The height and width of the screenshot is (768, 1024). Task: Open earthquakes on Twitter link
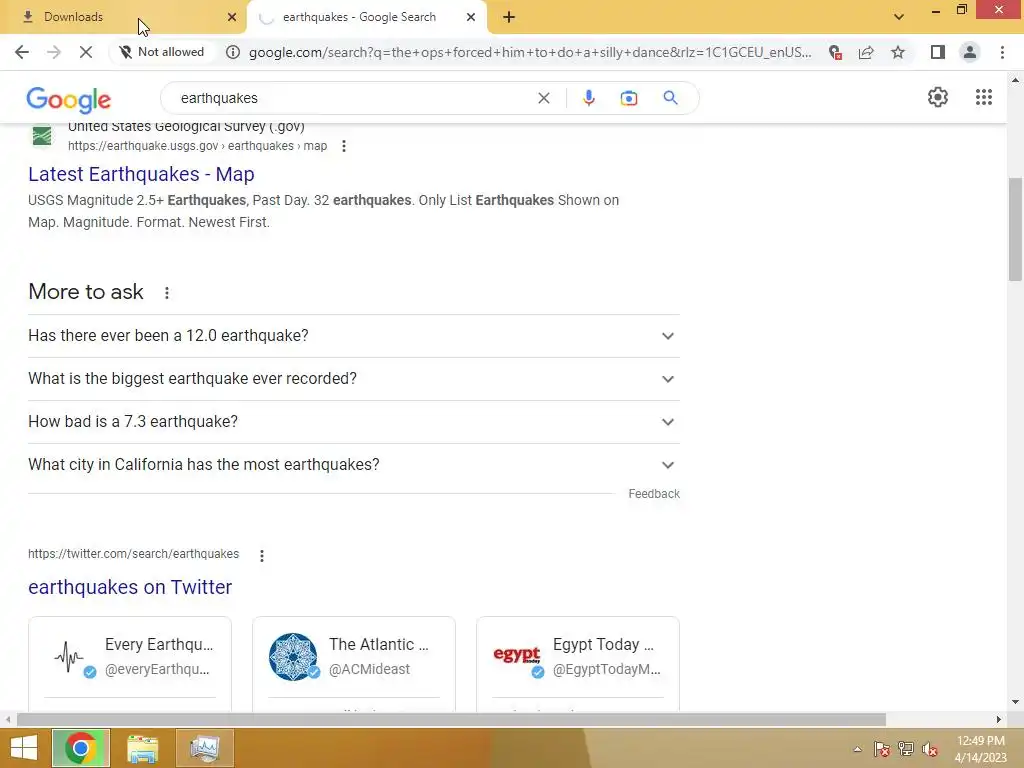130,587
